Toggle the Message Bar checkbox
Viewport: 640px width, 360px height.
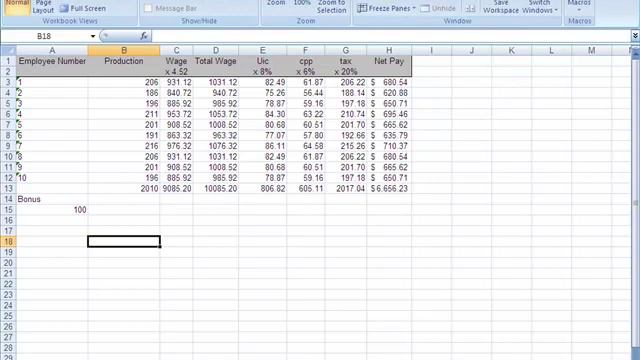(148, 8)
